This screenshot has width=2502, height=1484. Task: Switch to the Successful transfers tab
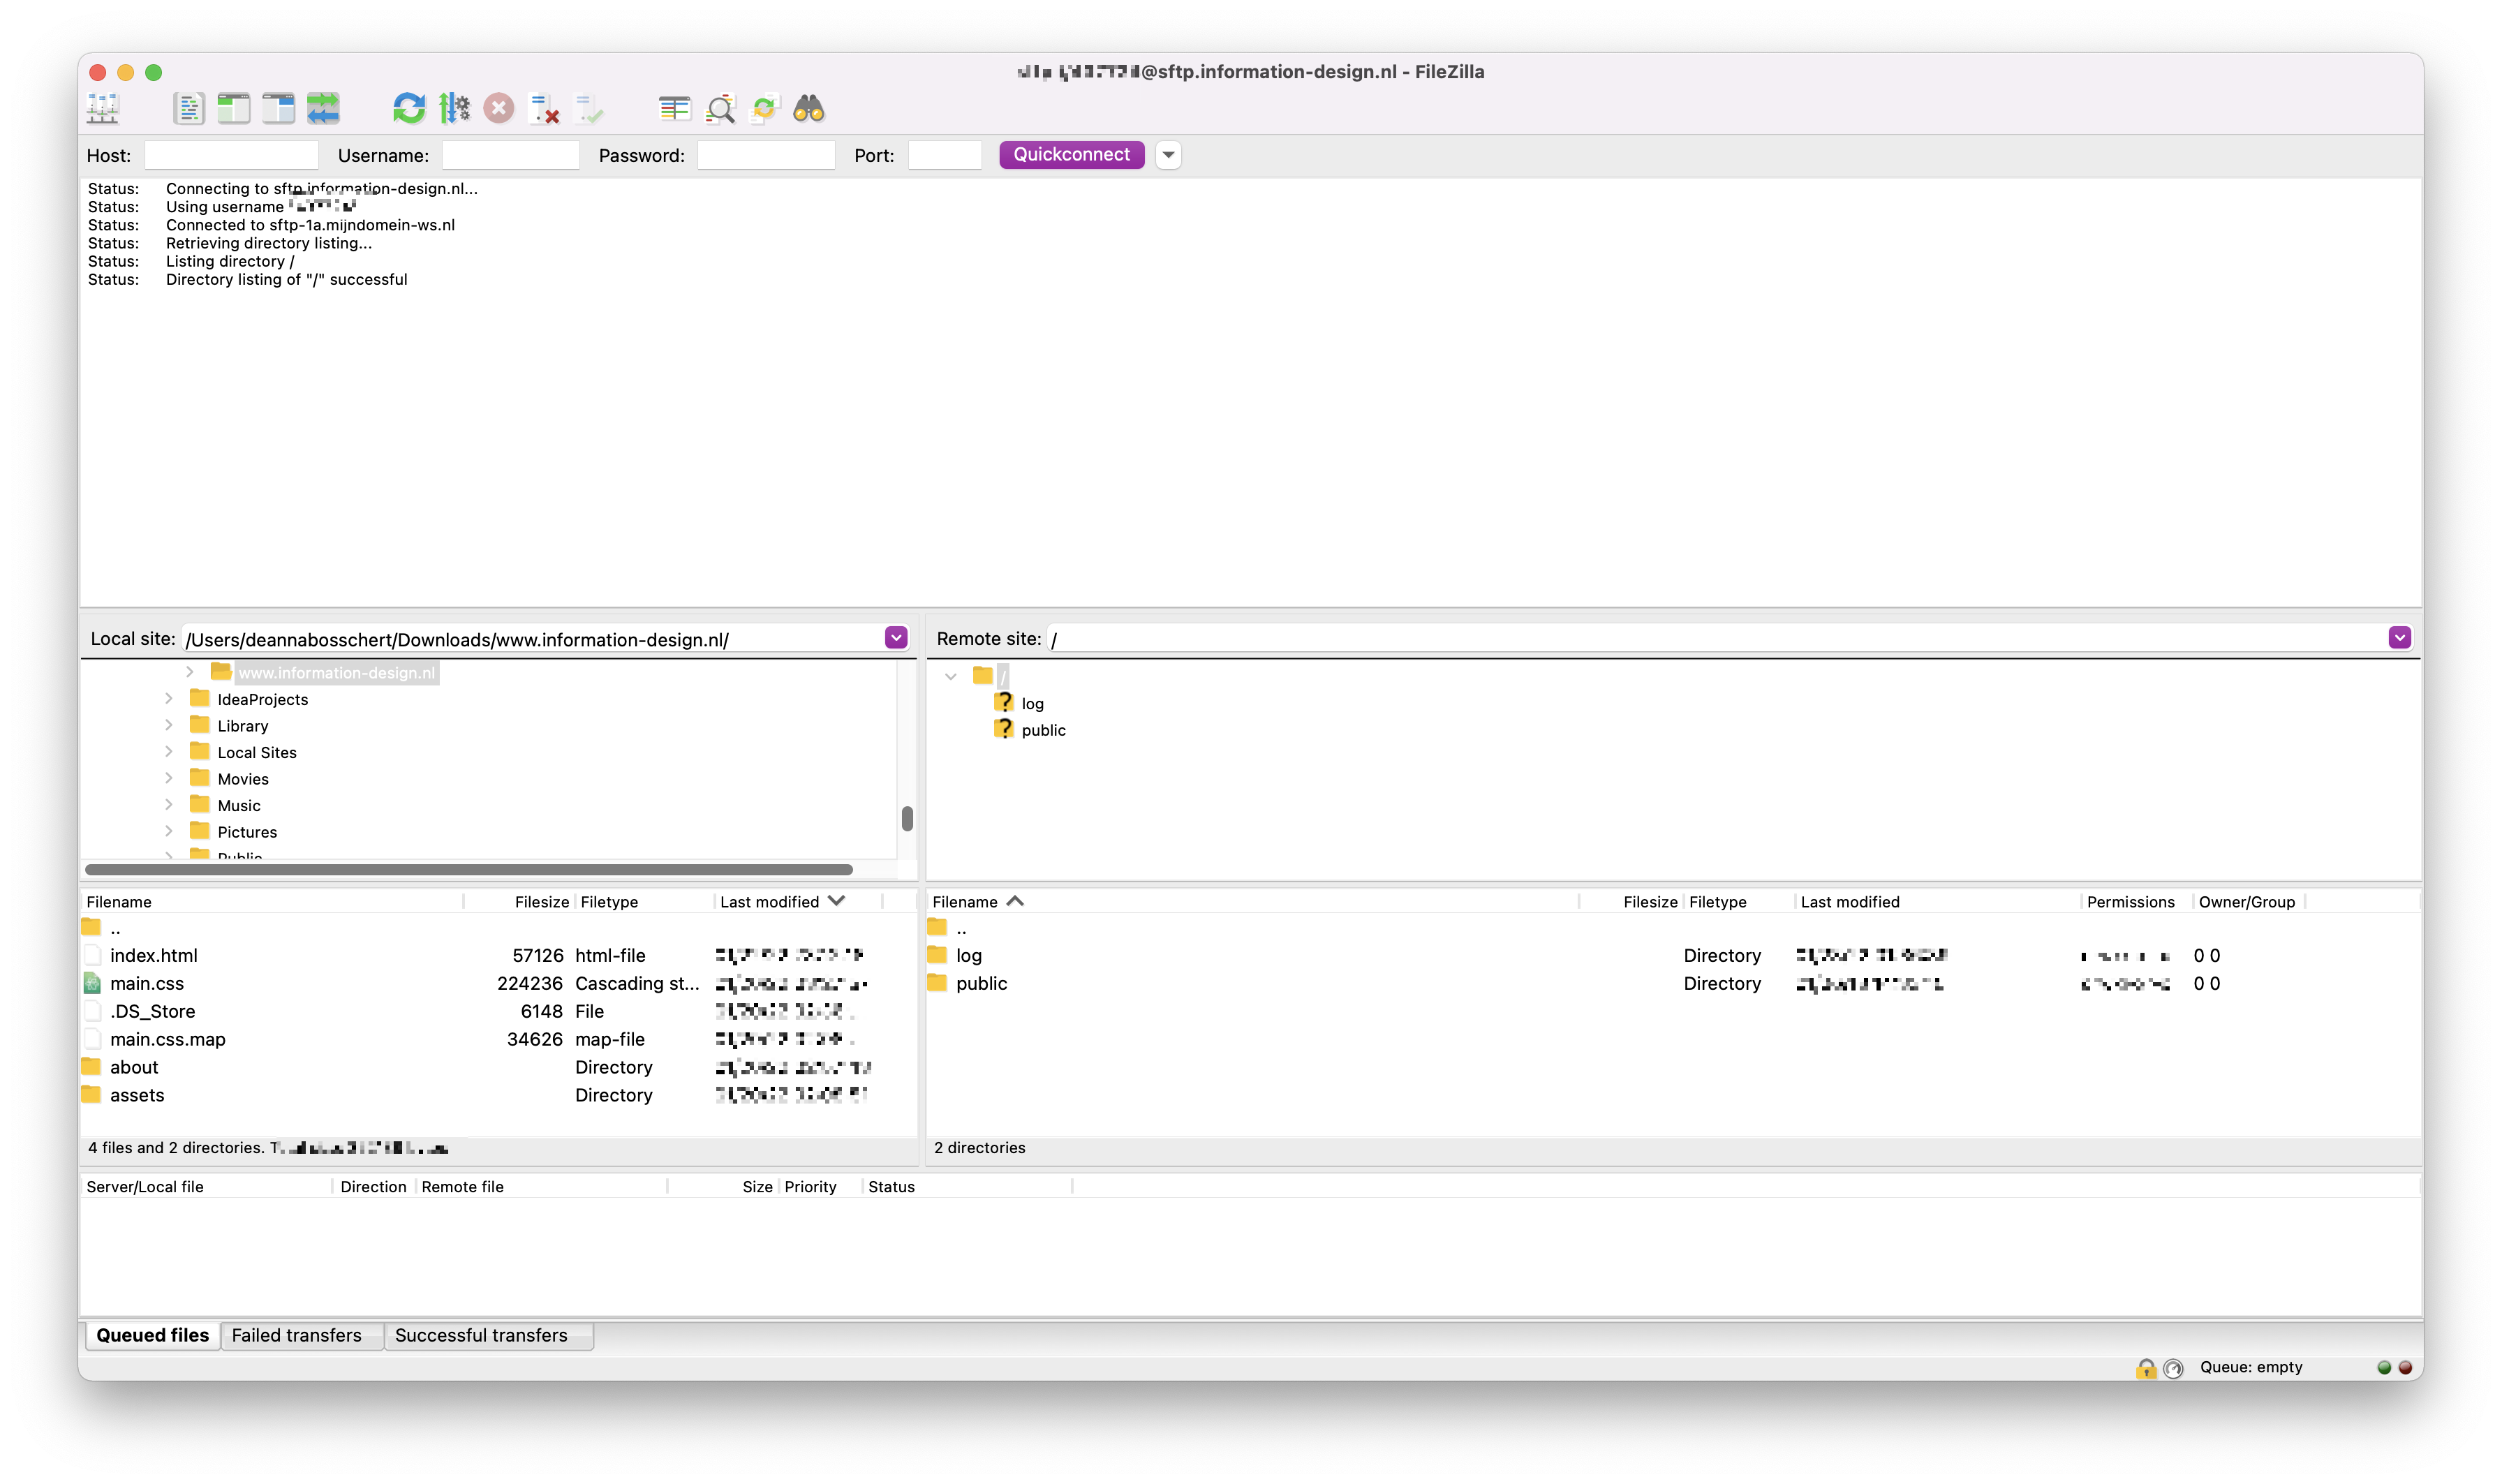[x=481, y=1335]
